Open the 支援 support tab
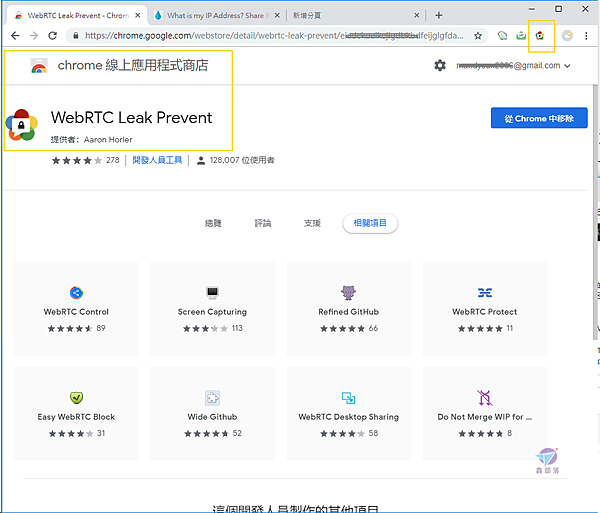This screenshot has width=600, height=513. (x=312, y=223)
